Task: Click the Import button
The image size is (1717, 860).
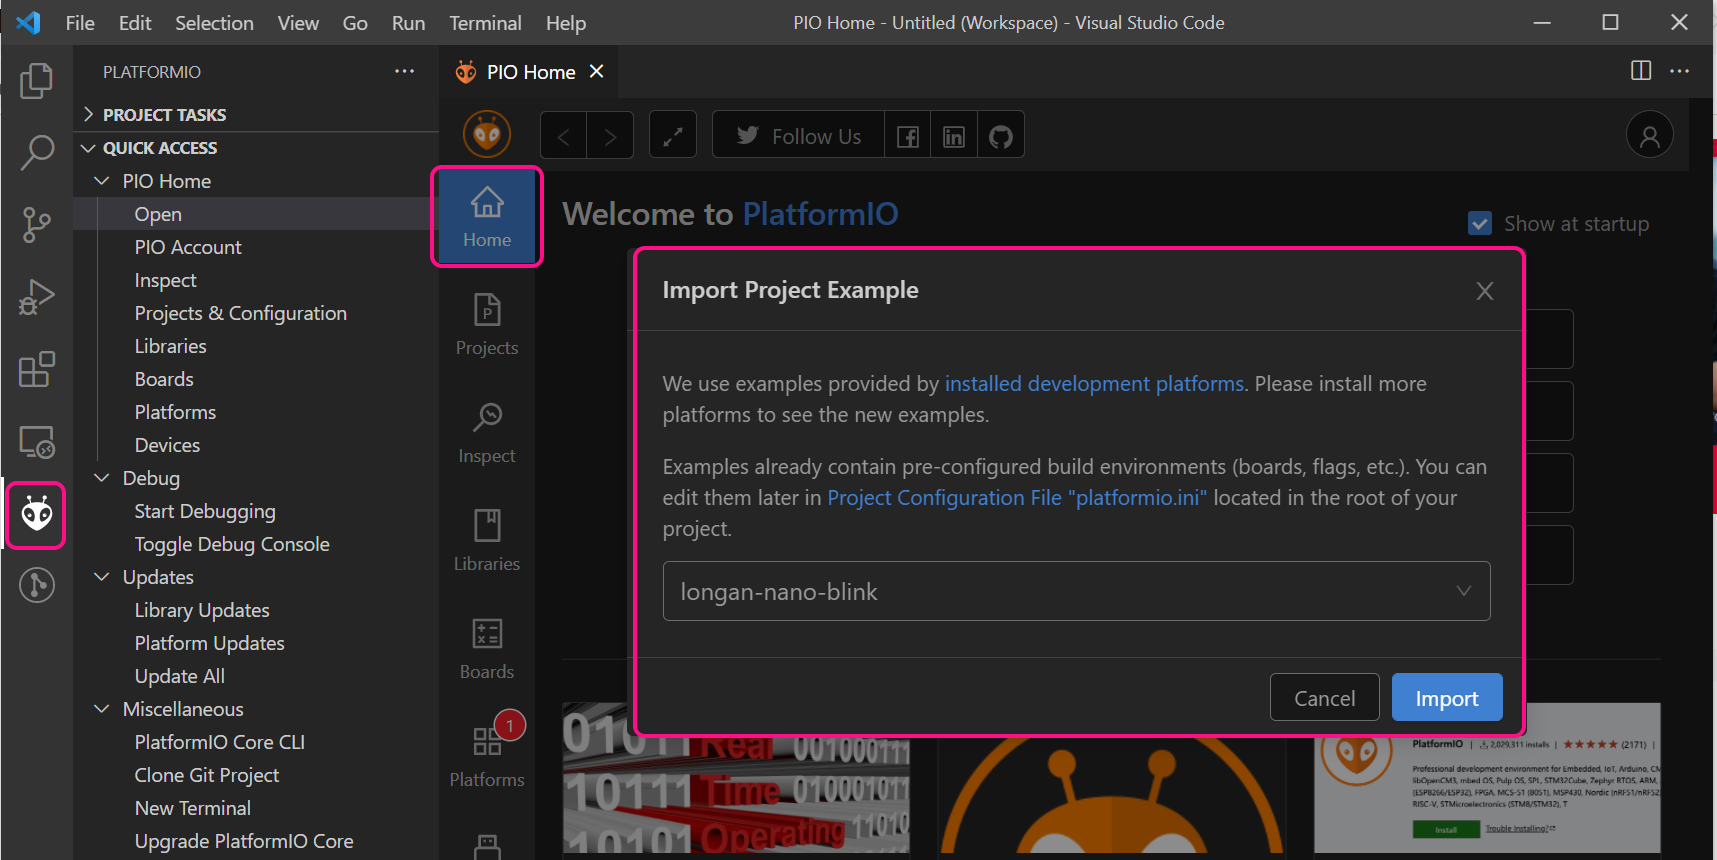Action: click(1447, 697)
